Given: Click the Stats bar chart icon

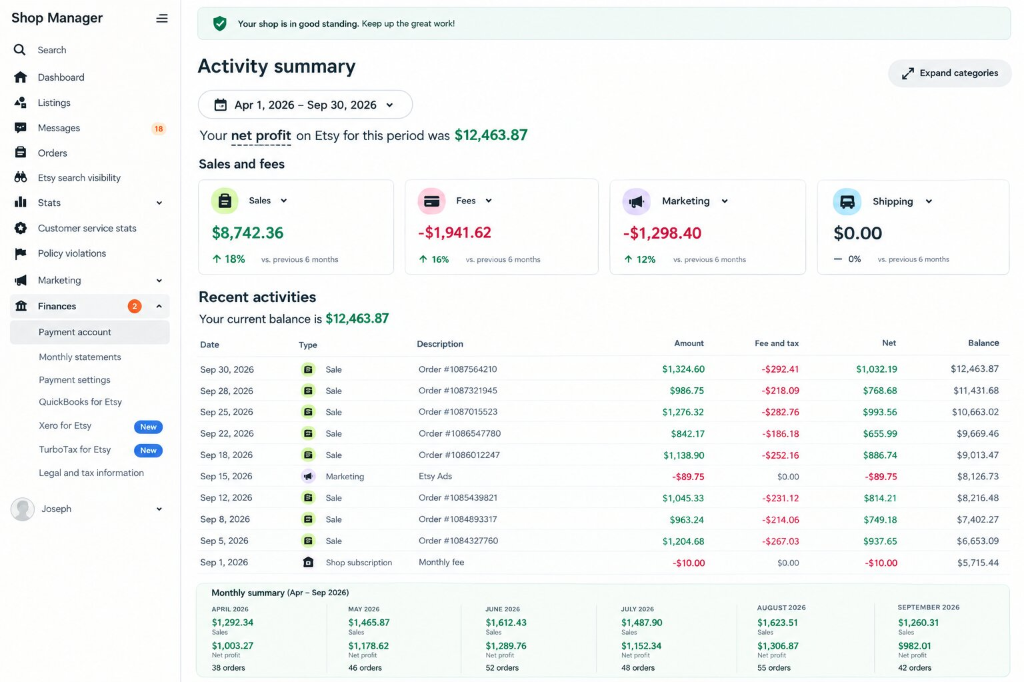Looking at the screenshot, I should [20, 202].
